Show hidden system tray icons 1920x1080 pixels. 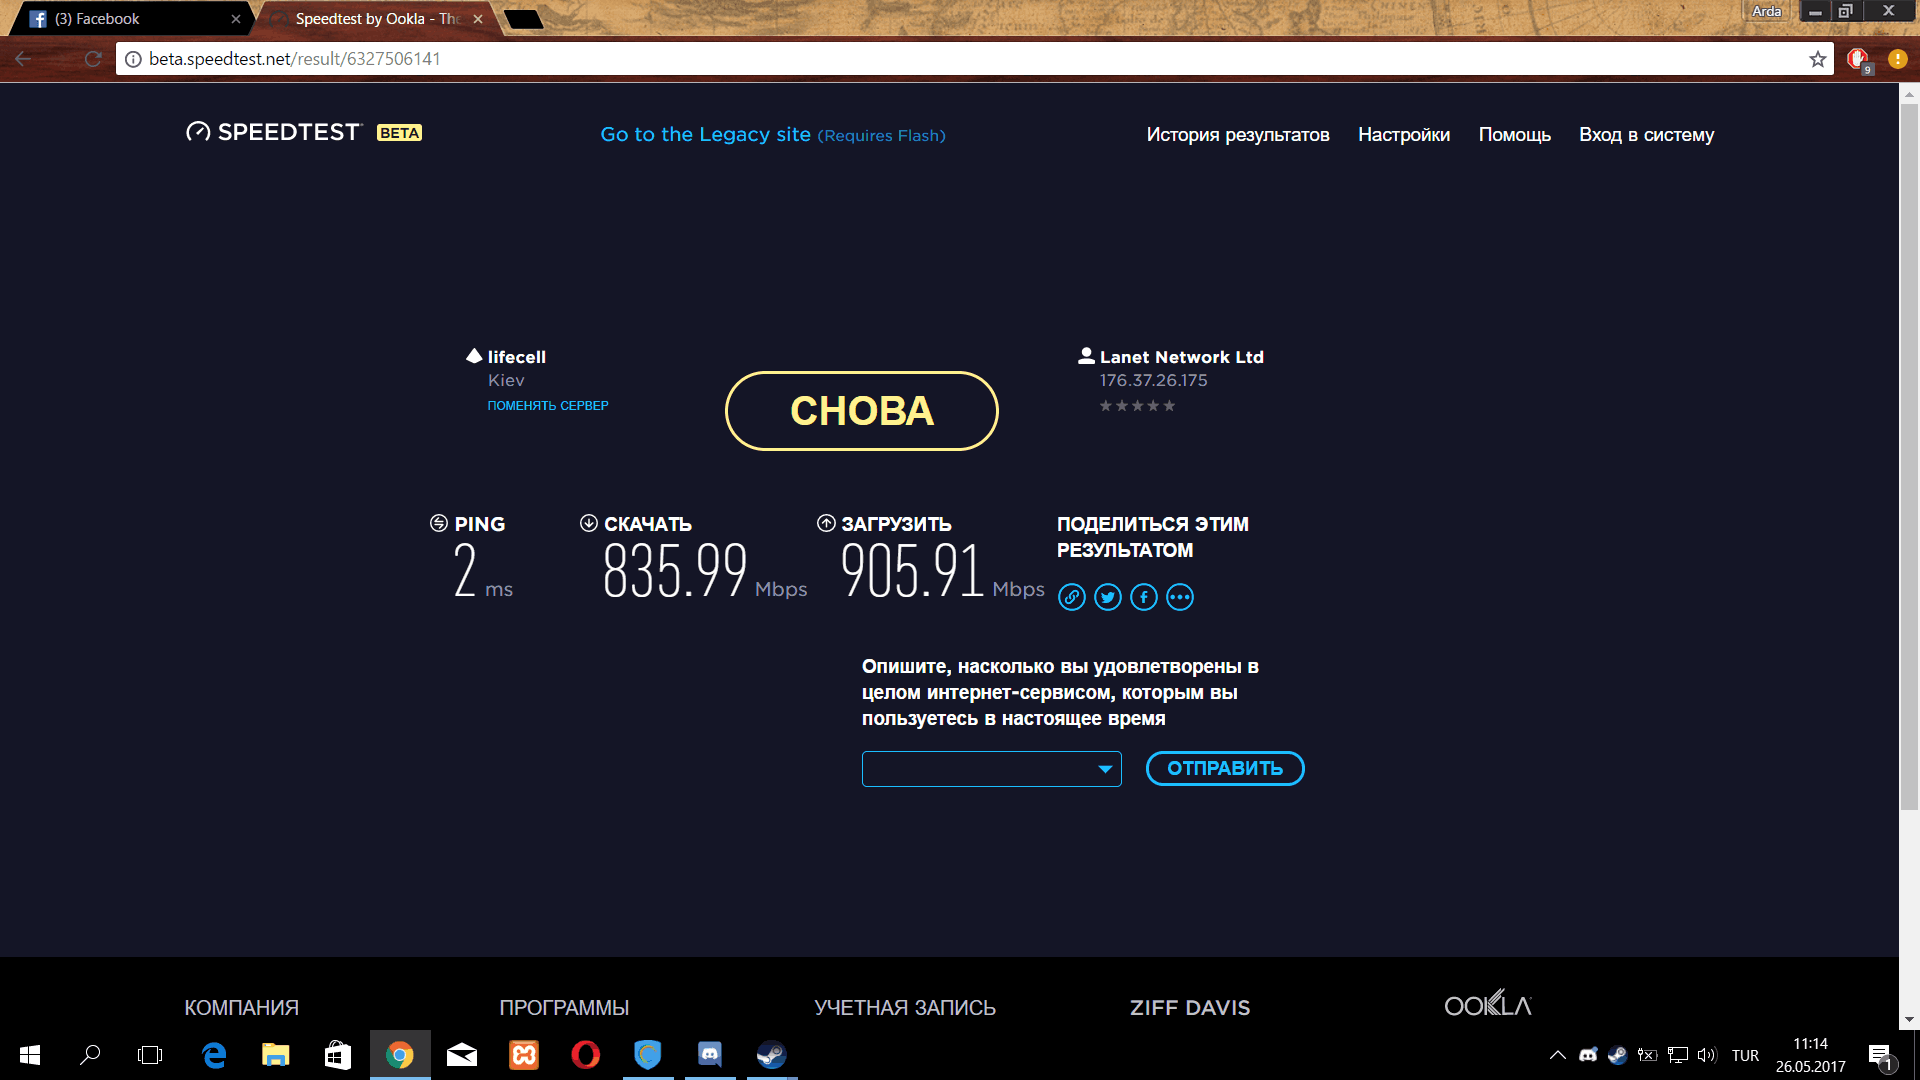[x=1558, y=1055]
